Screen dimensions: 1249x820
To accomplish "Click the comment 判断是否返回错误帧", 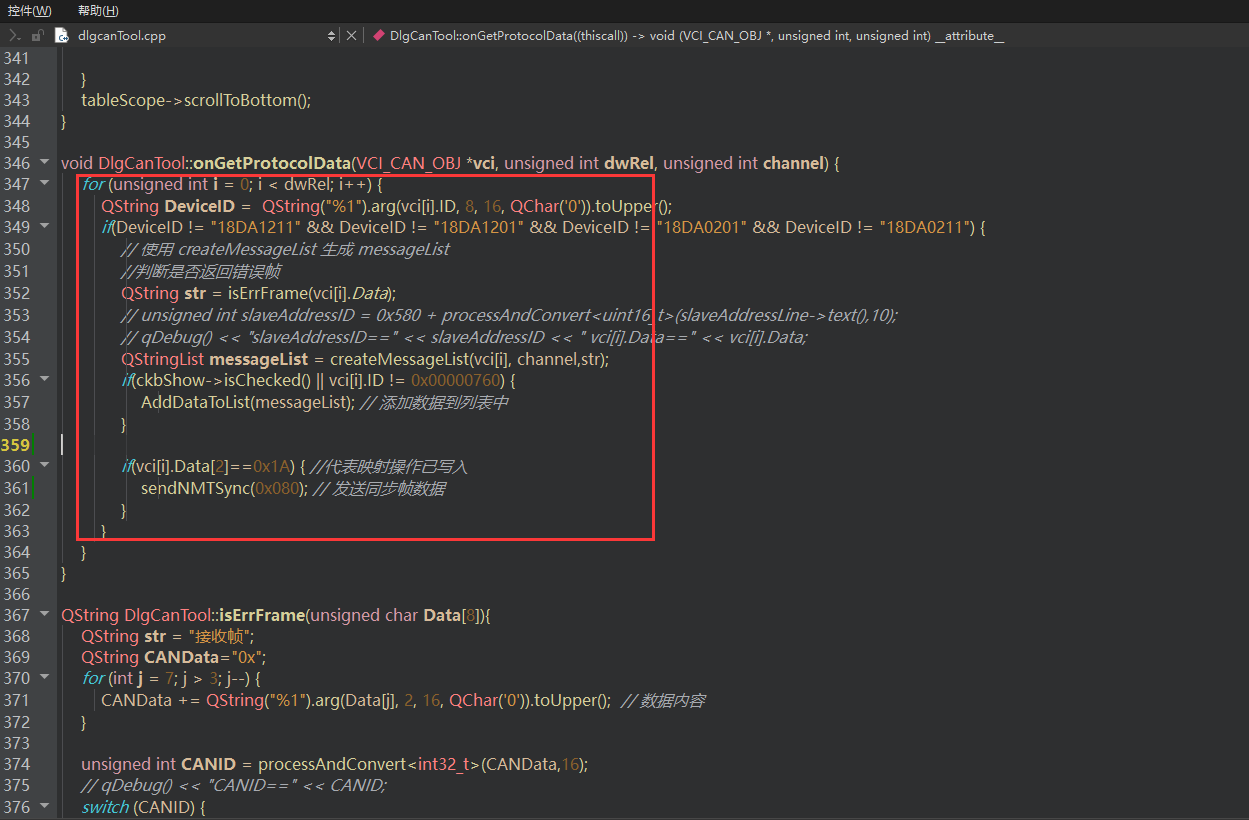I will point(201,272).
